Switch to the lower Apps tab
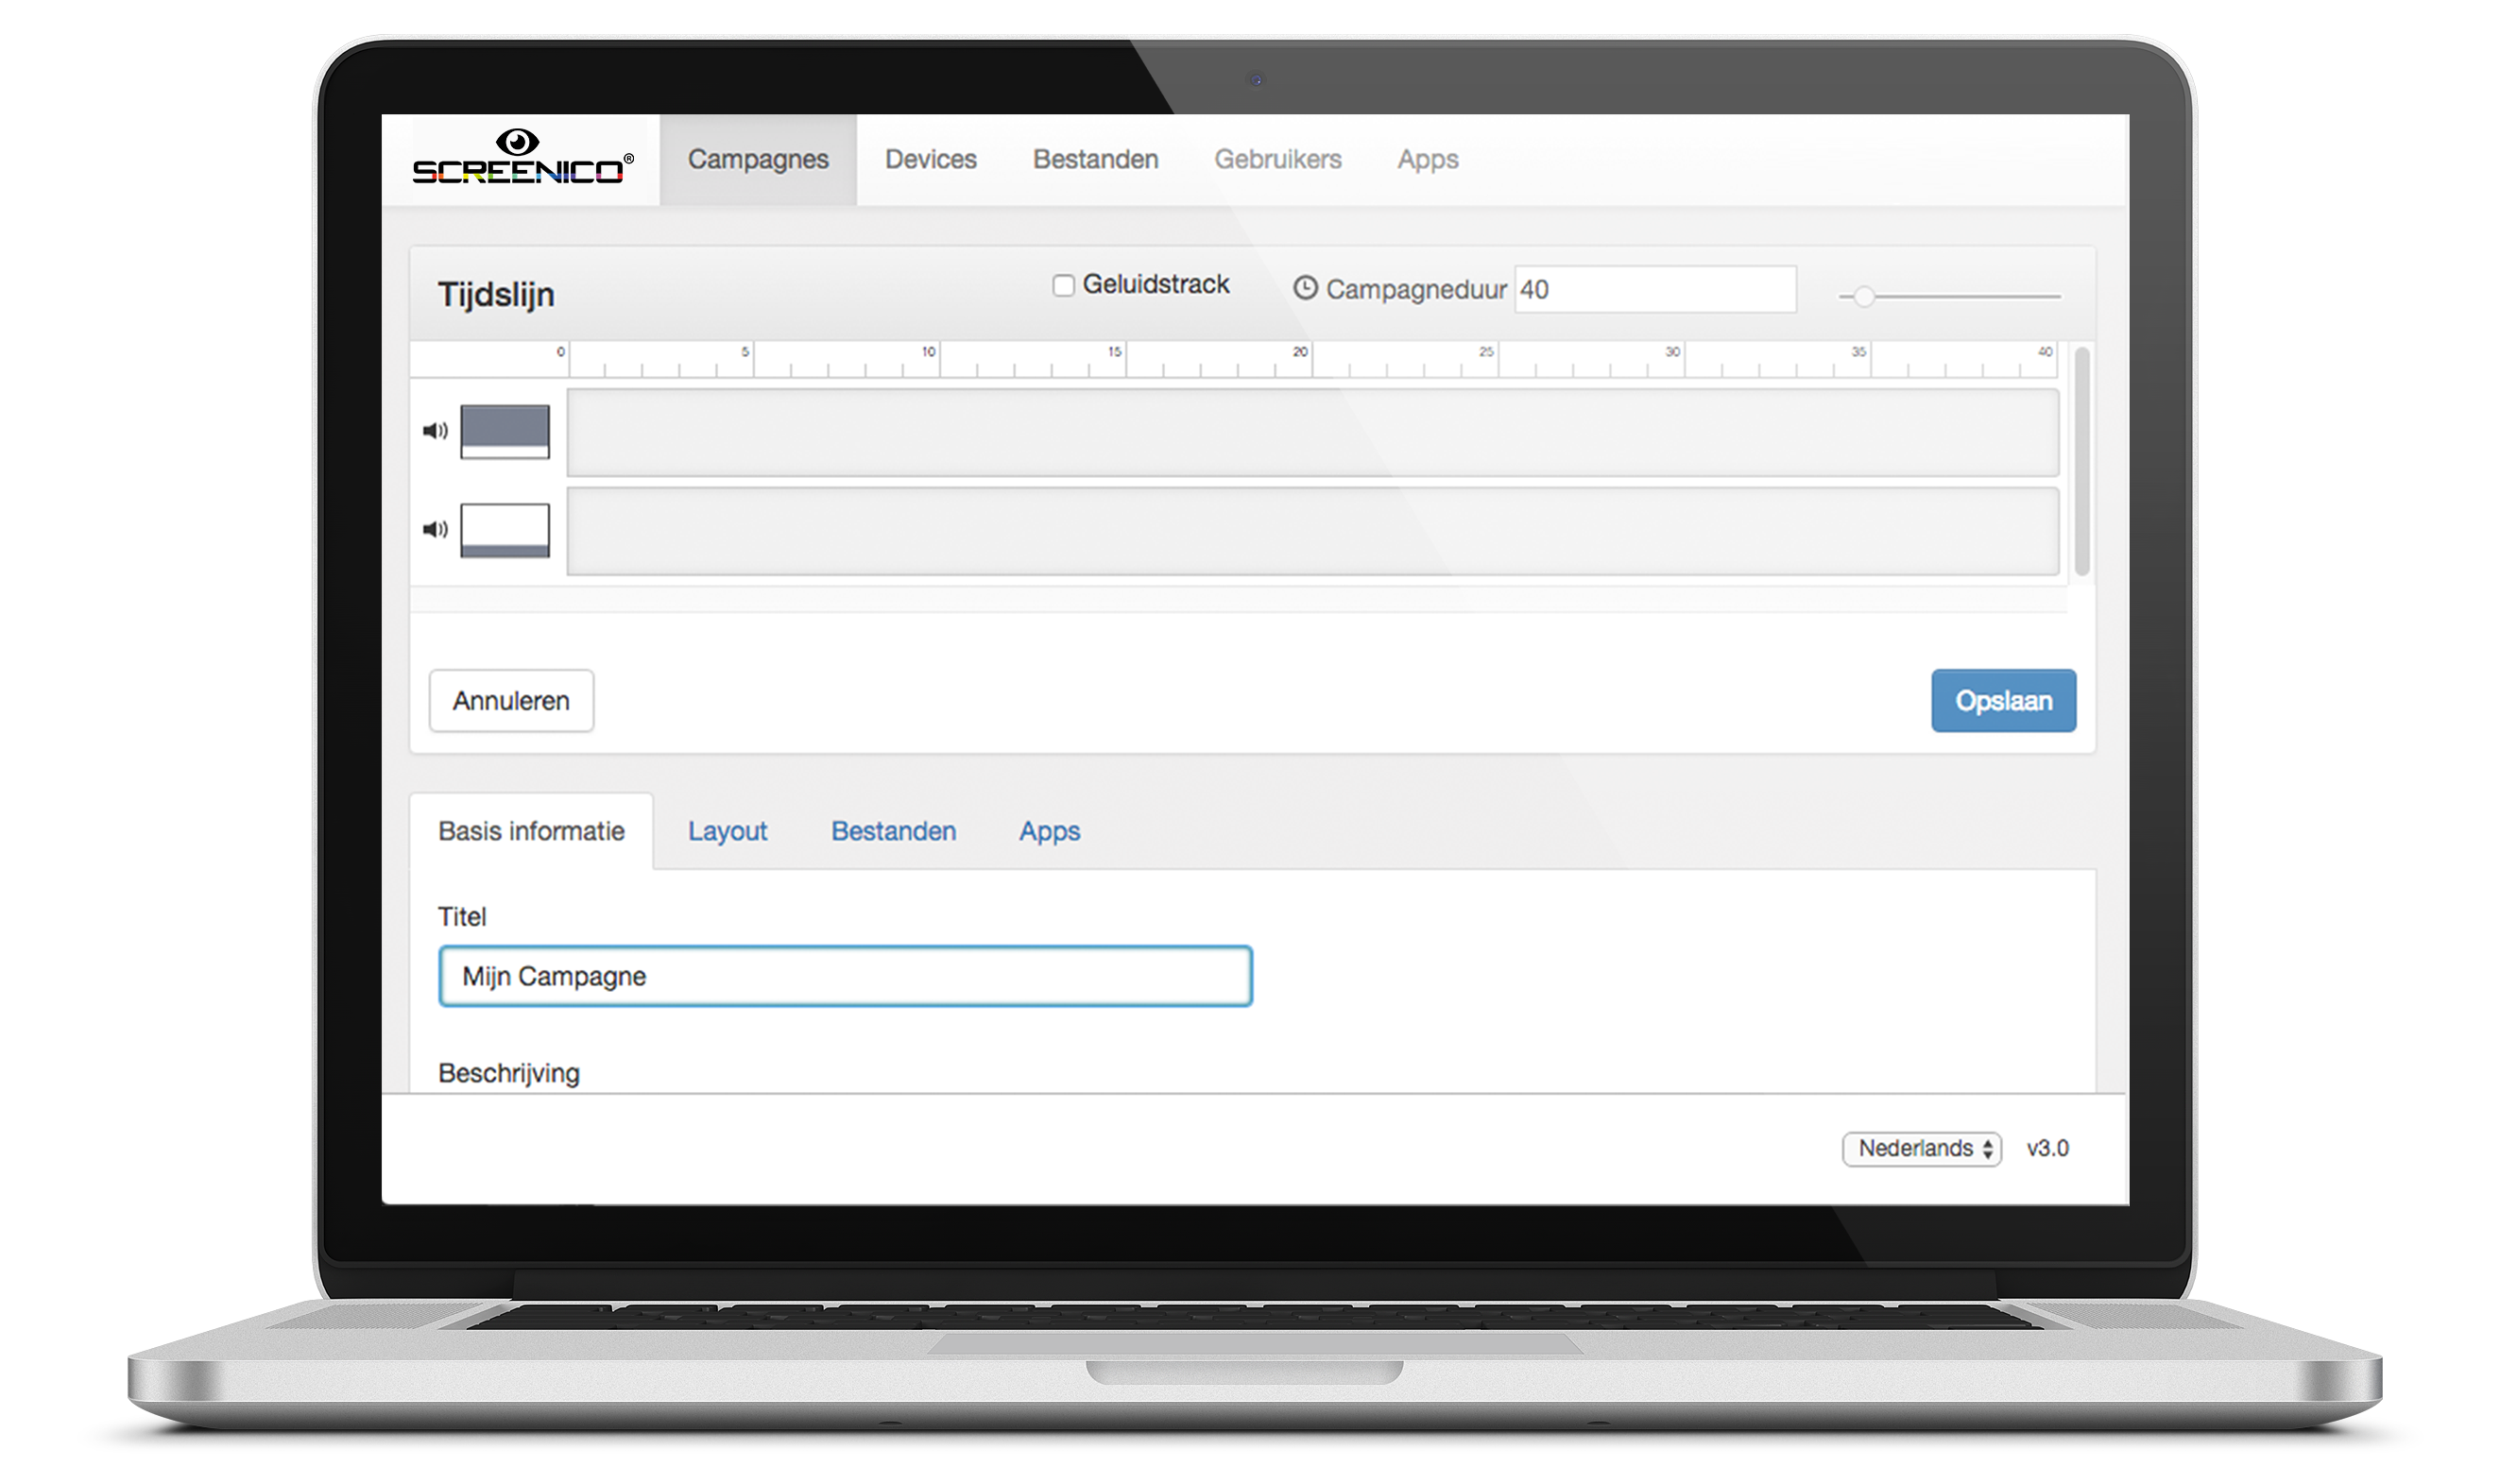The height and width of the screenshot is (1484, 2500). click(x=1049, y=831)
